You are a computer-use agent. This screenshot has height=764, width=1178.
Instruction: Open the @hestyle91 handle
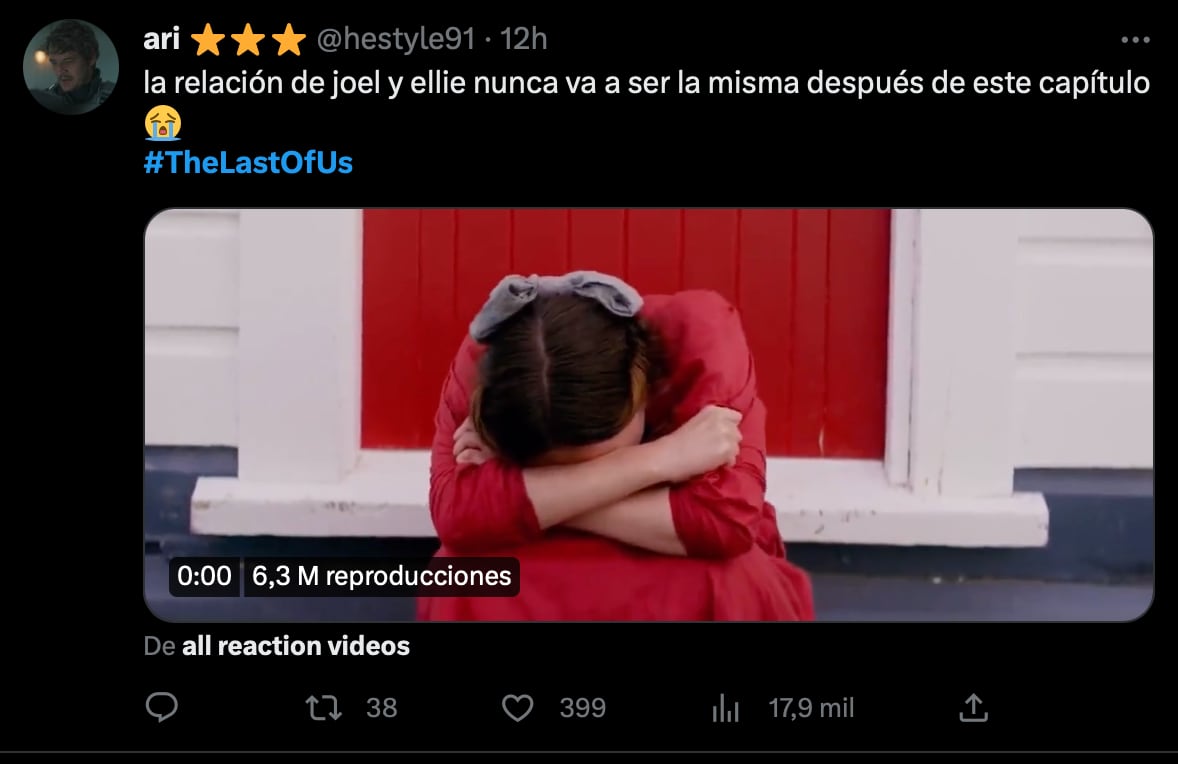coord(396,39)
